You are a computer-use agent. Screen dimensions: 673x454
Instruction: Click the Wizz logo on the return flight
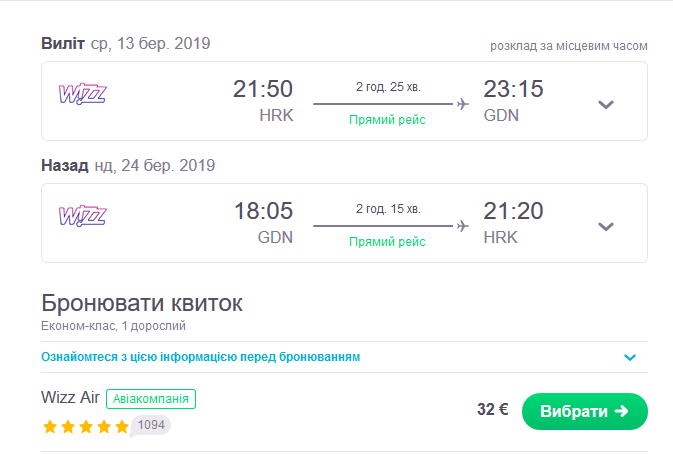click(83, 215)
